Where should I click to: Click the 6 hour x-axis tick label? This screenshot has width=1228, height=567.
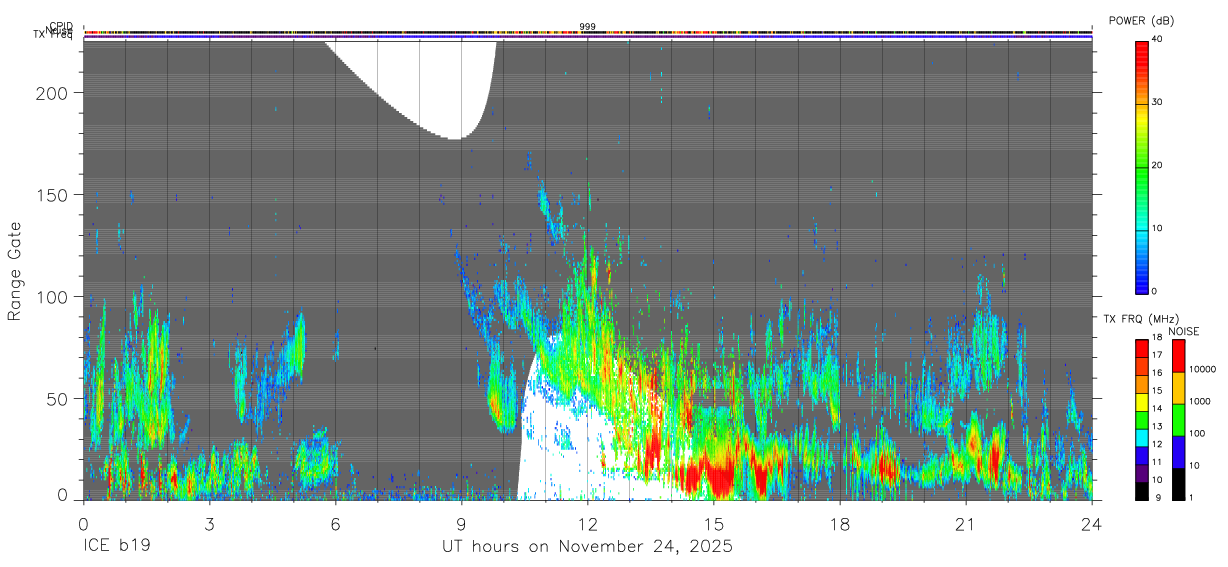coord(335,524)
